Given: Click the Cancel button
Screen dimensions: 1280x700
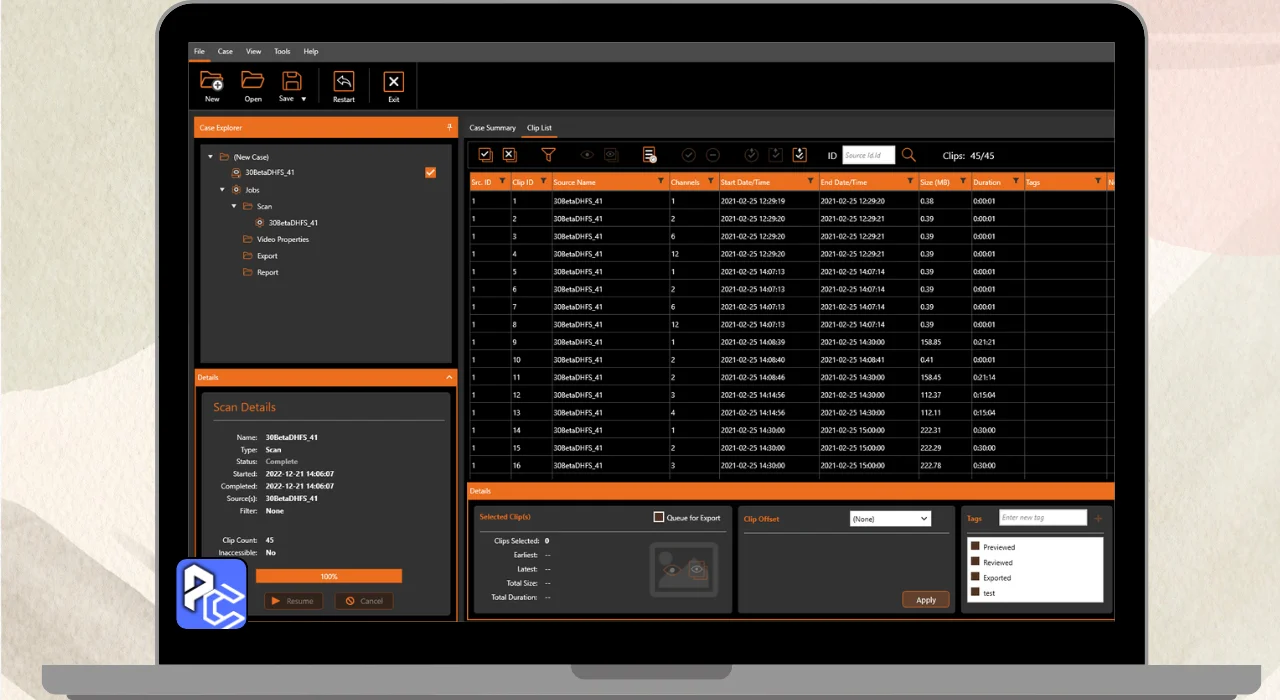Looking at the screenshot, I should click(x=364, y=601).
